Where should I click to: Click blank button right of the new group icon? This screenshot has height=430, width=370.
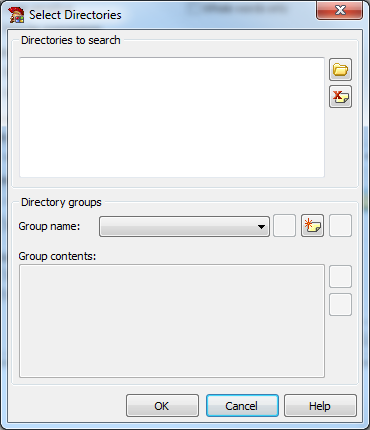pos(340,226)
